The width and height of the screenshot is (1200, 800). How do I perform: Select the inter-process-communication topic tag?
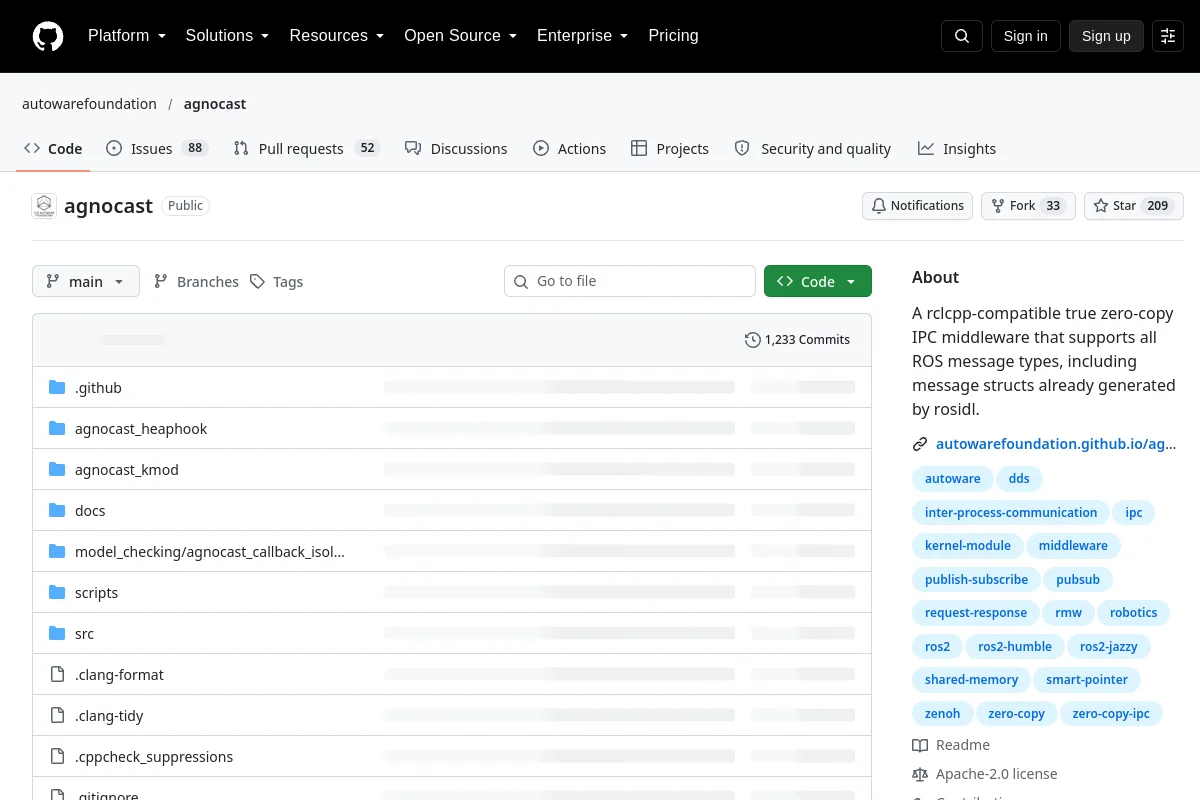[x=1011, y=513]
